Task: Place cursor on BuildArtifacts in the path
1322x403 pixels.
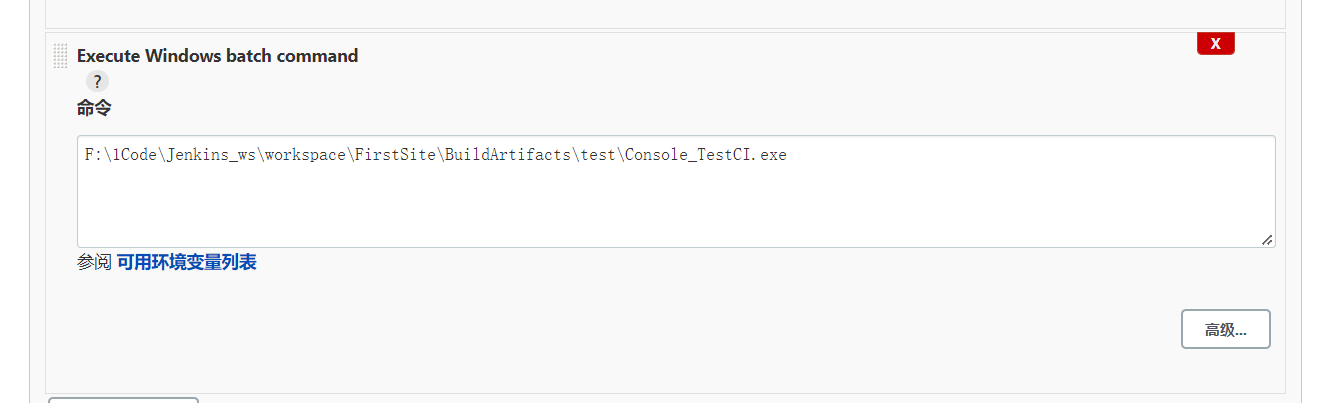Action: [508, 156]
